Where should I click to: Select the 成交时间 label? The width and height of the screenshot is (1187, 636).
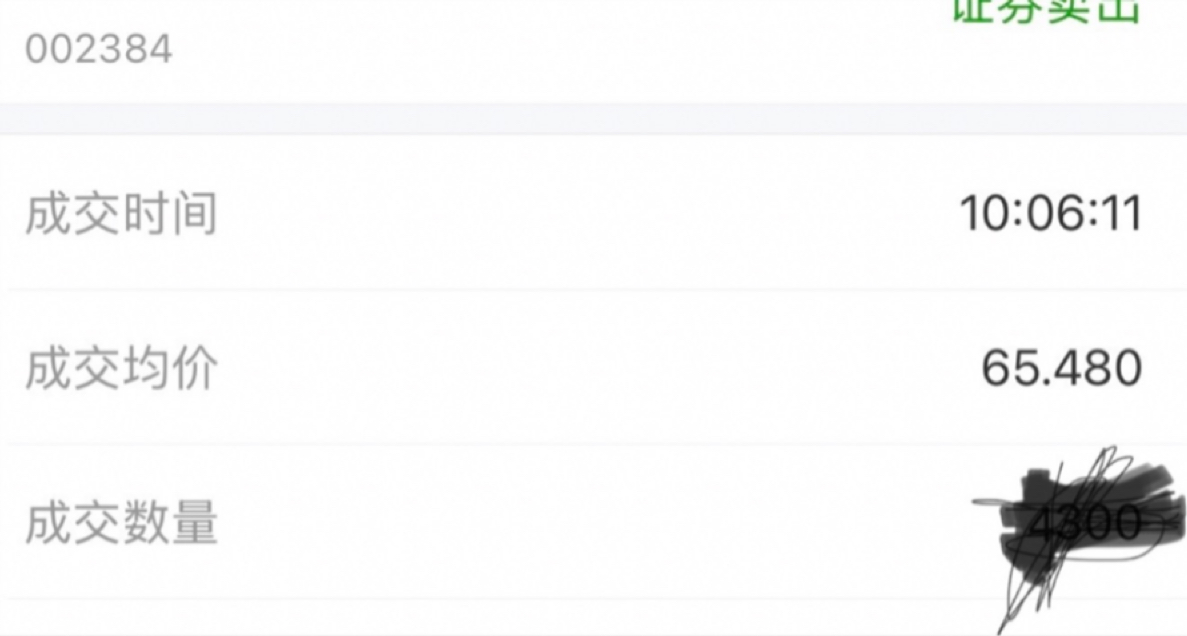(121, 213)
